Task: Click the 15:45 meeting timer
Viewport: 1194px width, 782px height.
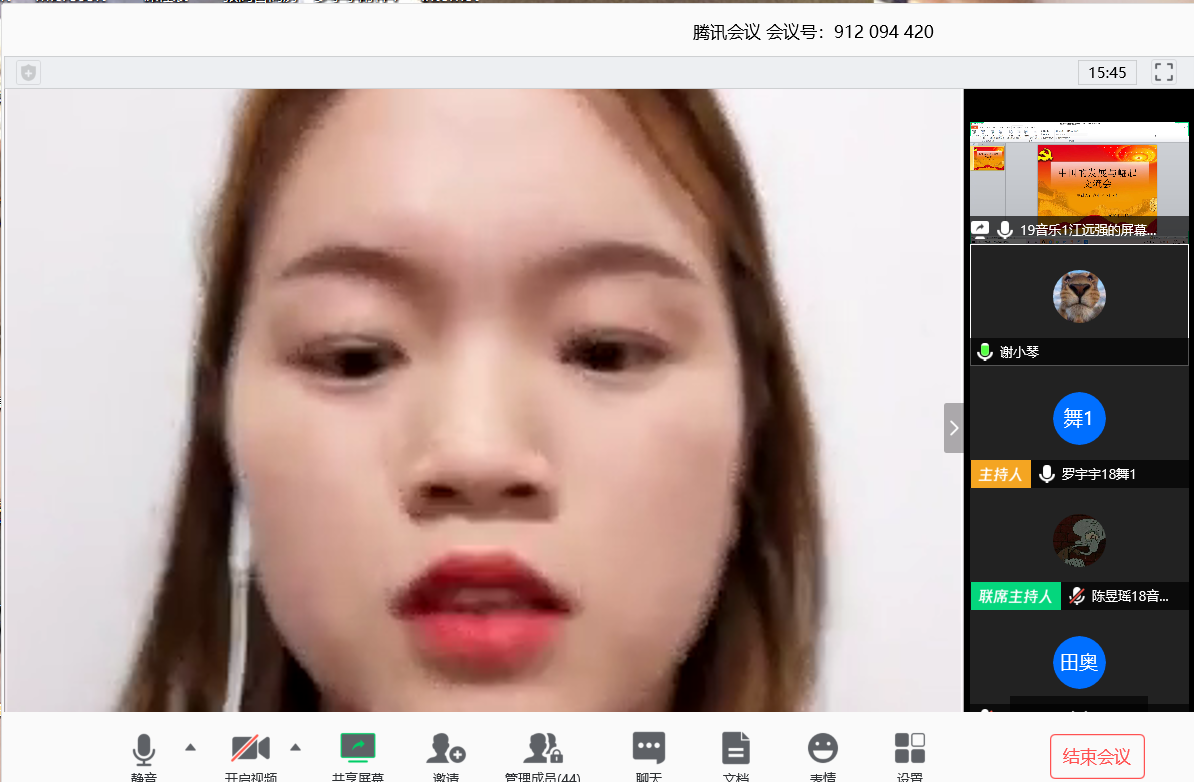Action: 1107,72
